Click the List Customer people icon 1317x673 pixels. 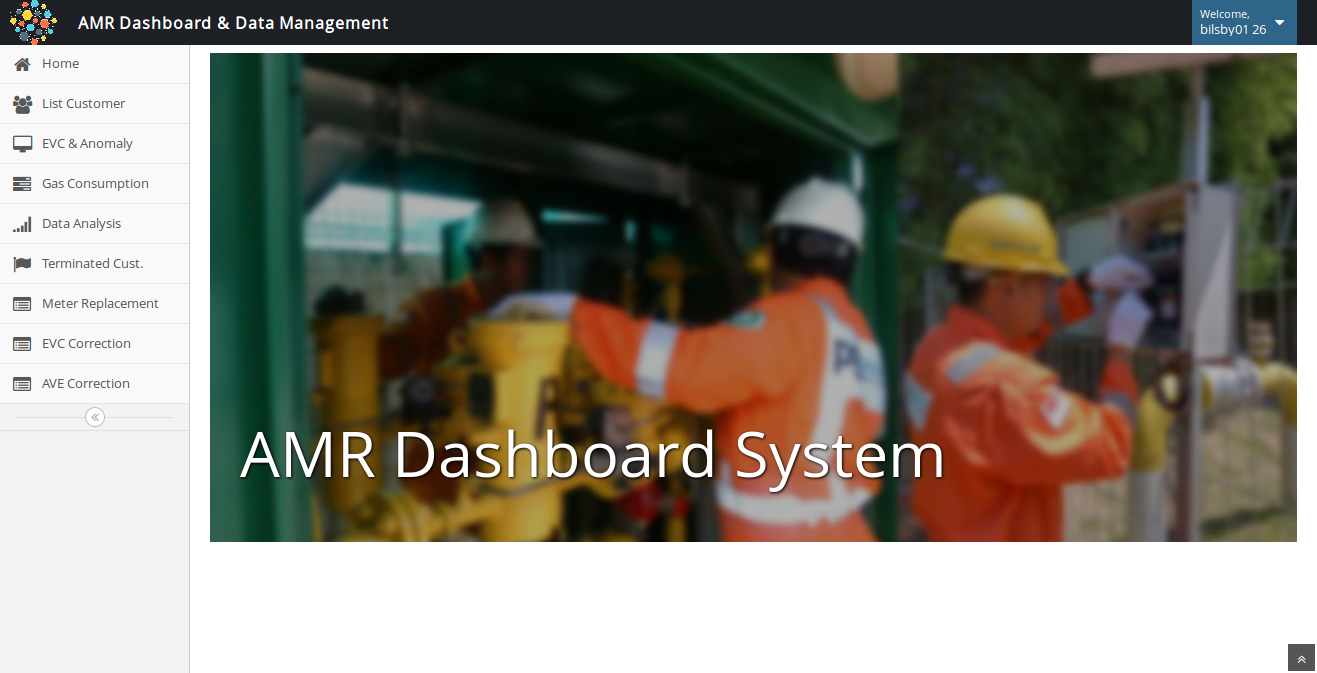22,104
